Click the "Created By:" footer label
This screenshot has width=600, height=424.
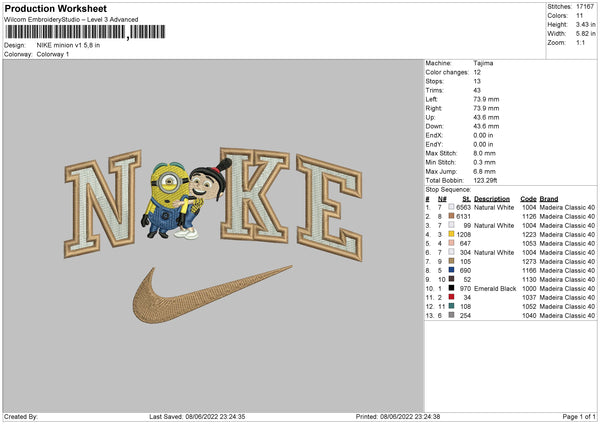[21, 416]
